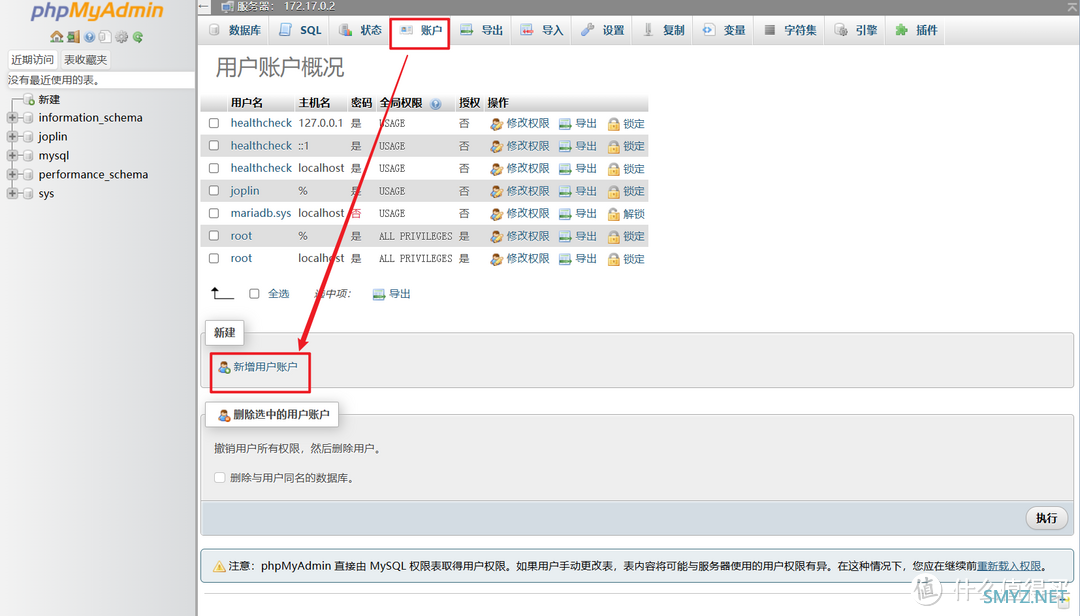Enable 删除与用户同名的数据库 checkbox
Image resolution: width=1080 pixels, height=616 pixels.
coord(220,478)
